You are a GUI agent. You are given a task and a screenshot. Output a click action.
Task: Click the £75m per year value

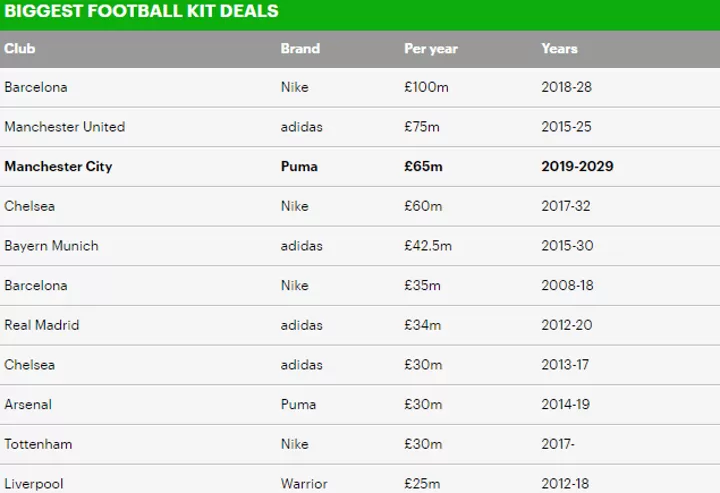pos(422,127)
